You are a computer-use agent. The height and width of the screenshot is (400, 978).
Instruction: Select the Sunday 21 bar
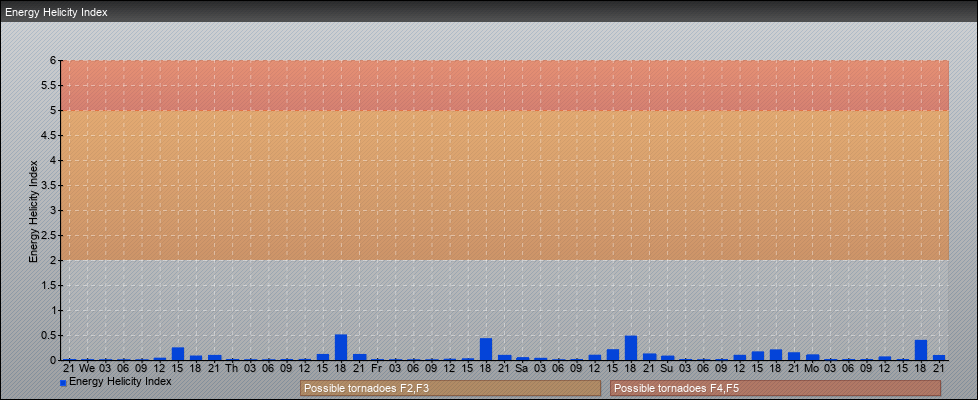794,356
